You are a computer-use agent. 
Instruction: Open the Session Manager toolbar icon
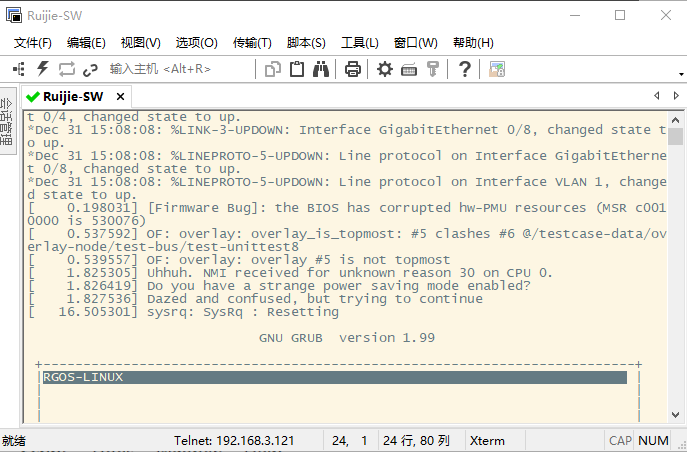pyautogui.click(x=18, y=69)
